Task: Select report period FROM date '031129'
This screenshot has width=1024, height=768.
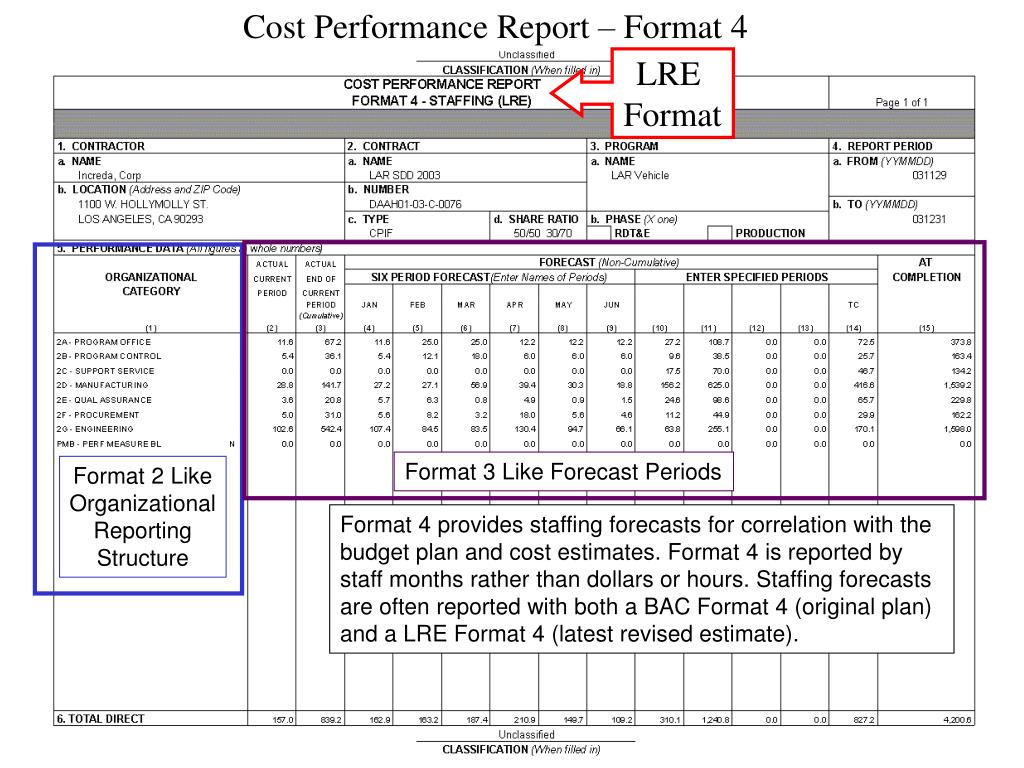Action: pyautogui.click(x=929, y=175)
